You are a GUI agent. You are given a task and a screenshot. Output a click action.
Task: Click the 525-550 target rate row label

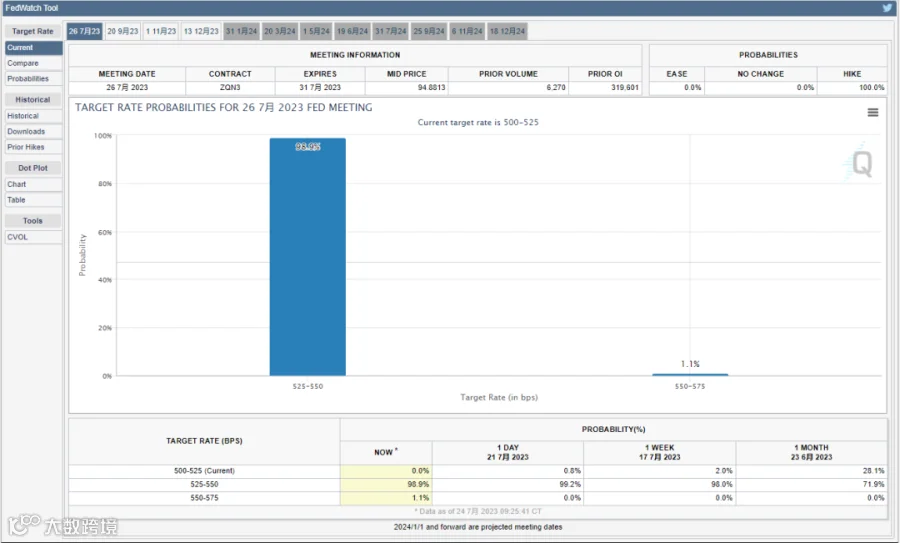[204, 484]
